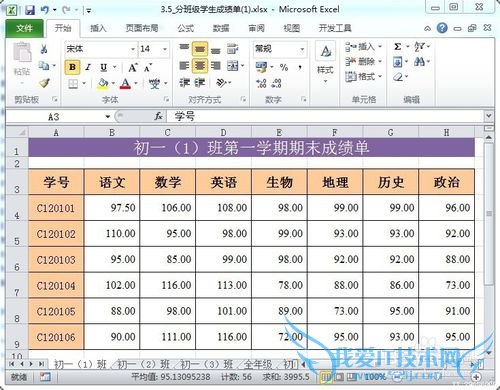Switch to the 页面布局 tab
This screenshot has width=500, height=390.
[142, 28]
